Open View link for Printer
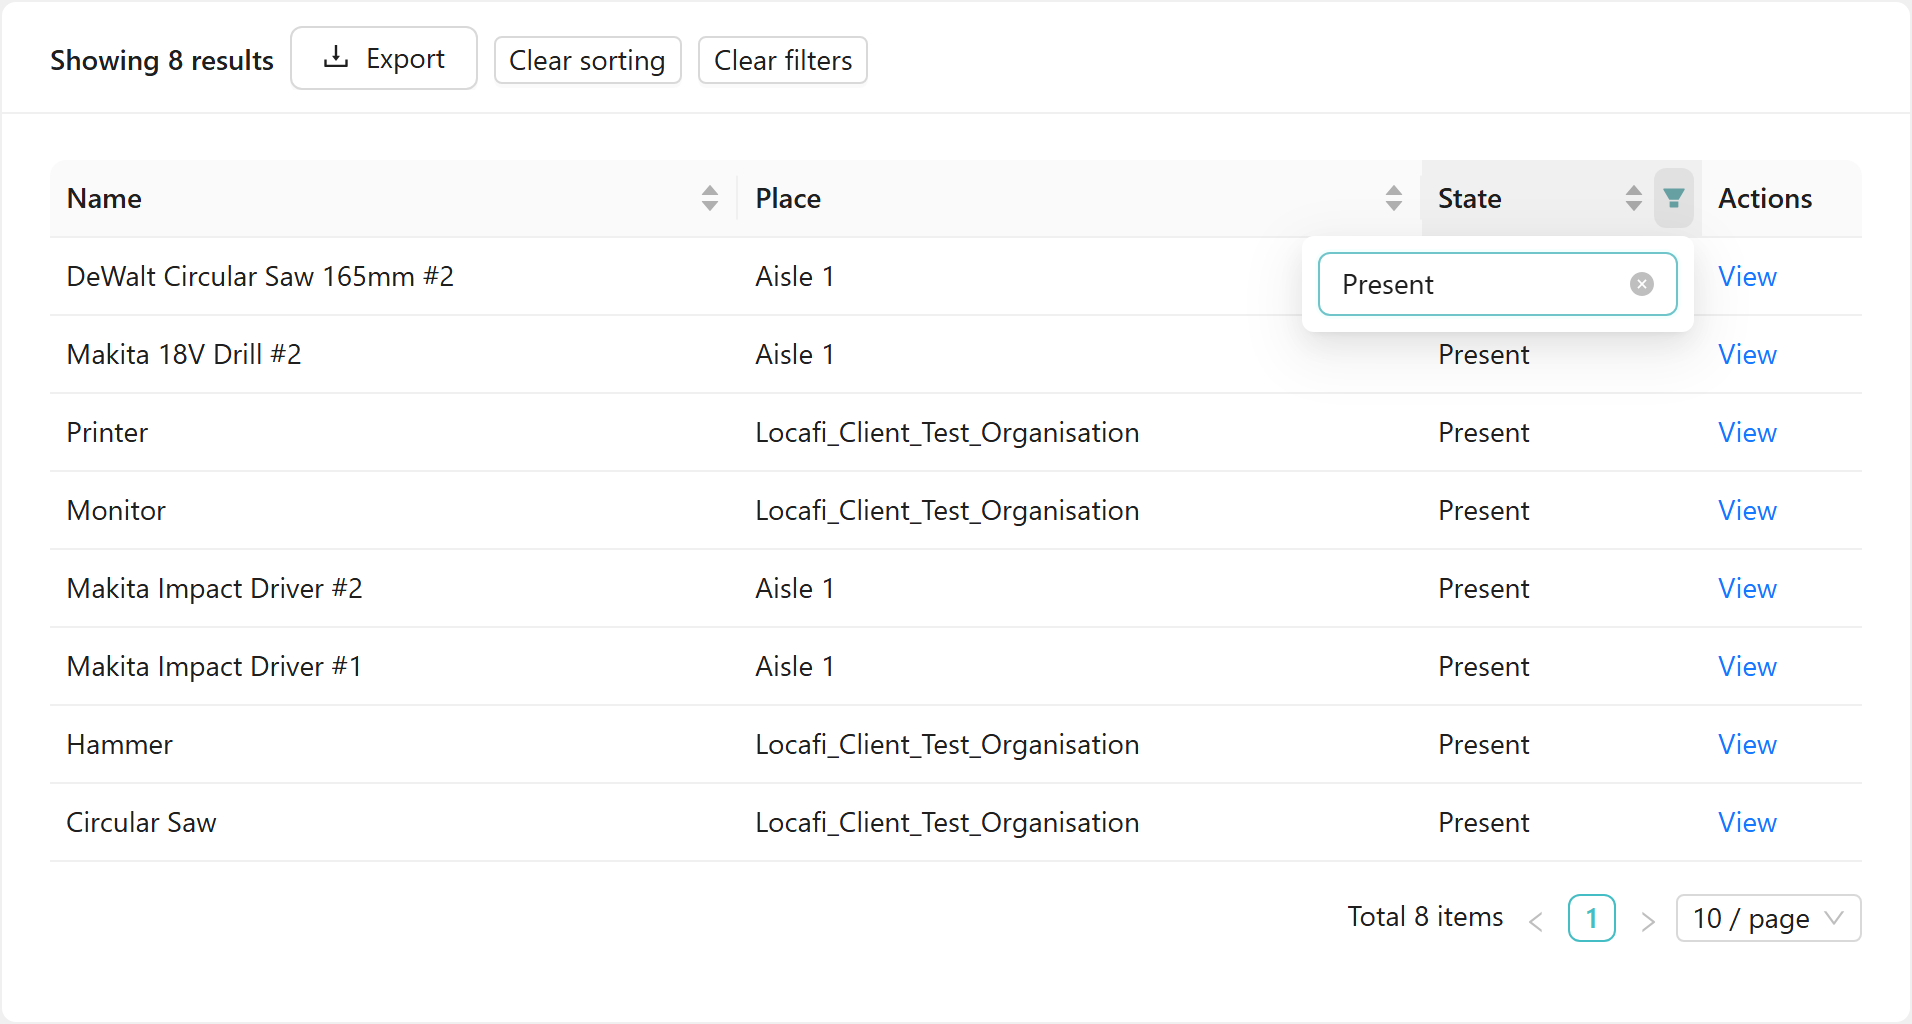This screenshot has height=1024, width=1912. (1747, 432)
